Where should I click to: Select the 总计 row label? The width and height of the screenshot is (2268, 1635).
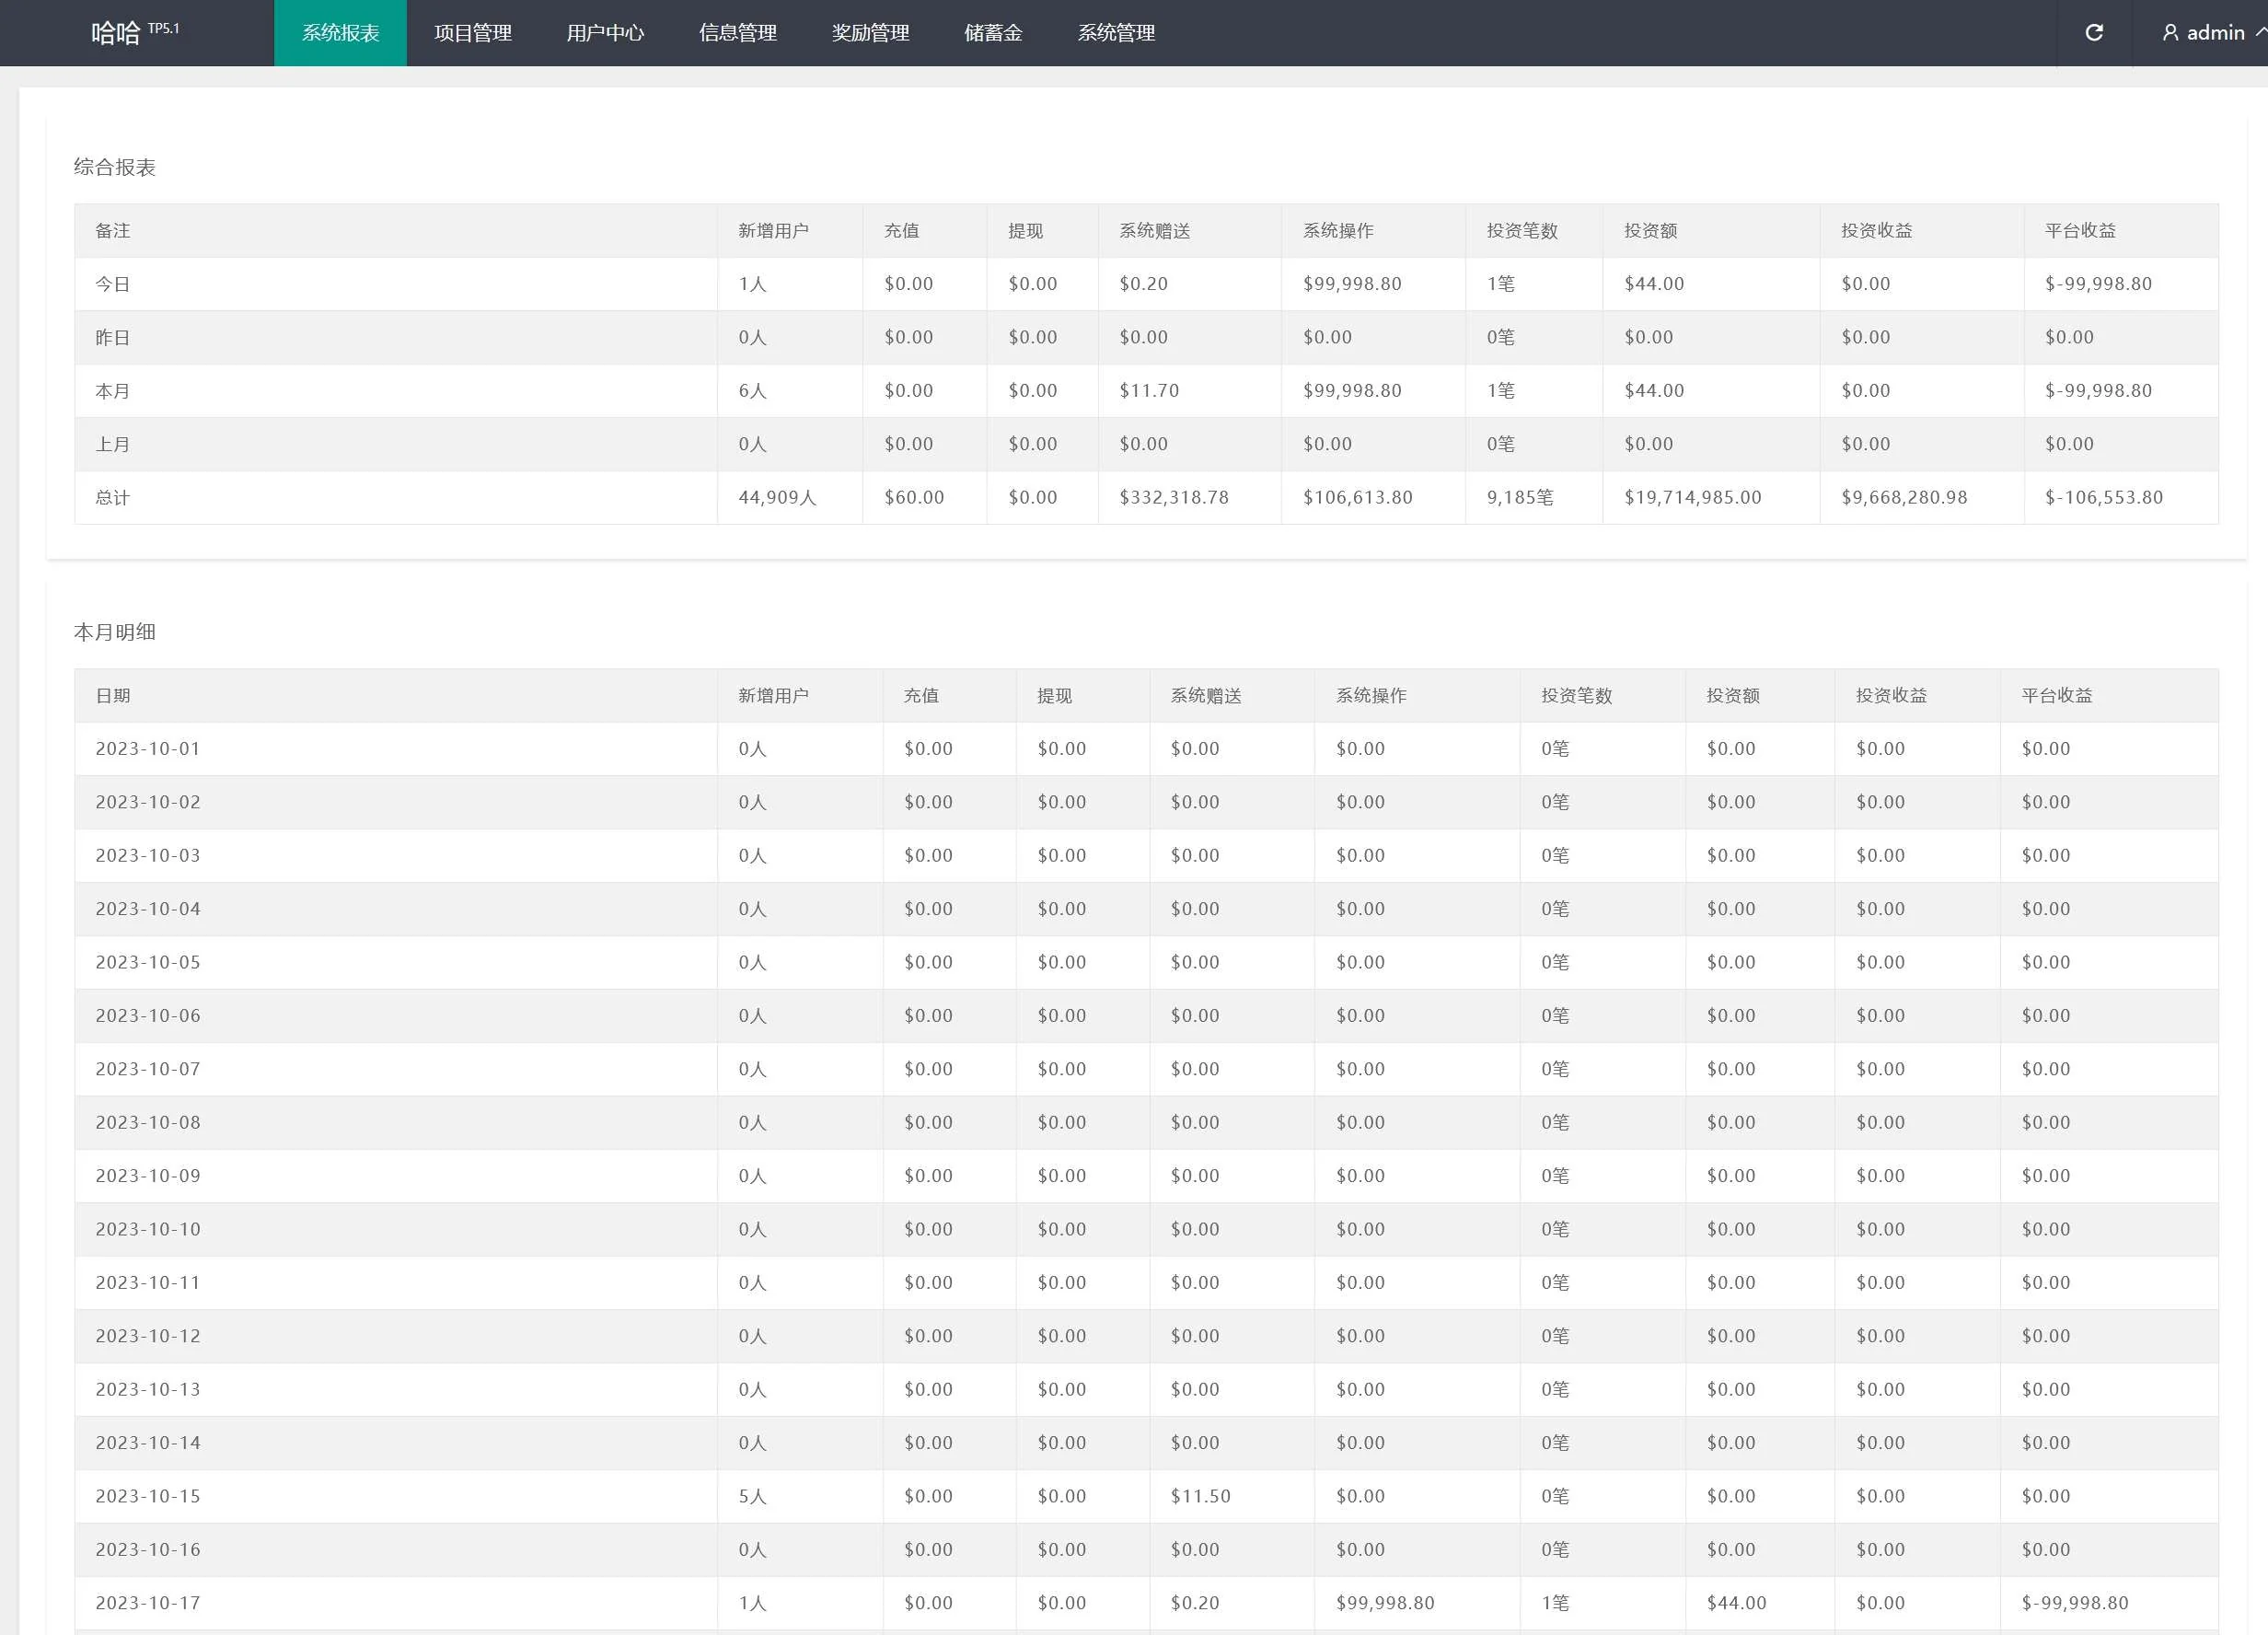(x=112, y=498)
